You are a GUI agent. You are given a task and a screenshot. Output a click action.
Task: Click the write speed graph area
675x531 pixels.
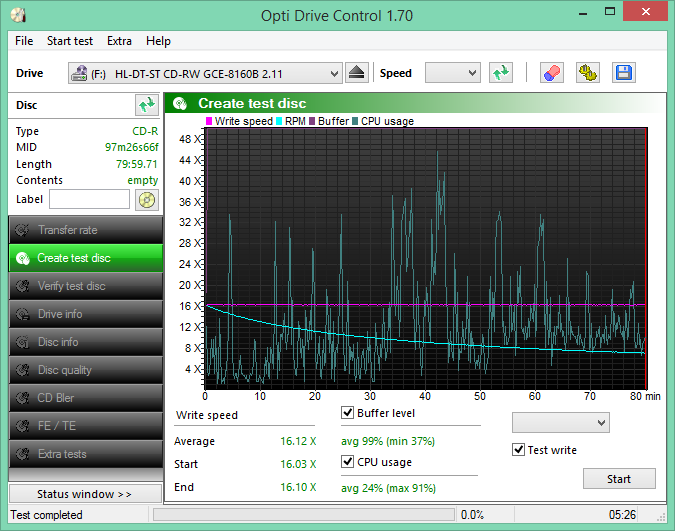point(426,258)
